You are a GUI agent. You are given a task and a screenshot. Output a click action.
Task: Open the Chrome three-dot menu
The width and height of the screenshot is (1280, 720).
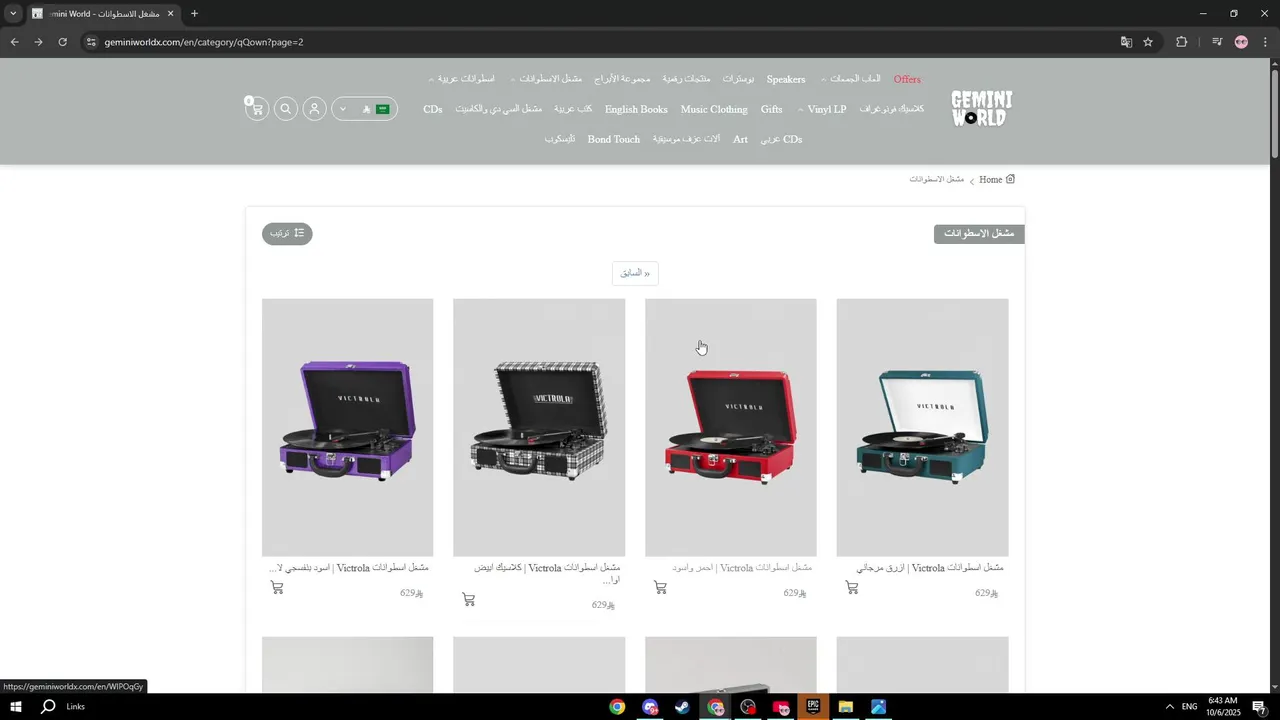click(1265, 42)
